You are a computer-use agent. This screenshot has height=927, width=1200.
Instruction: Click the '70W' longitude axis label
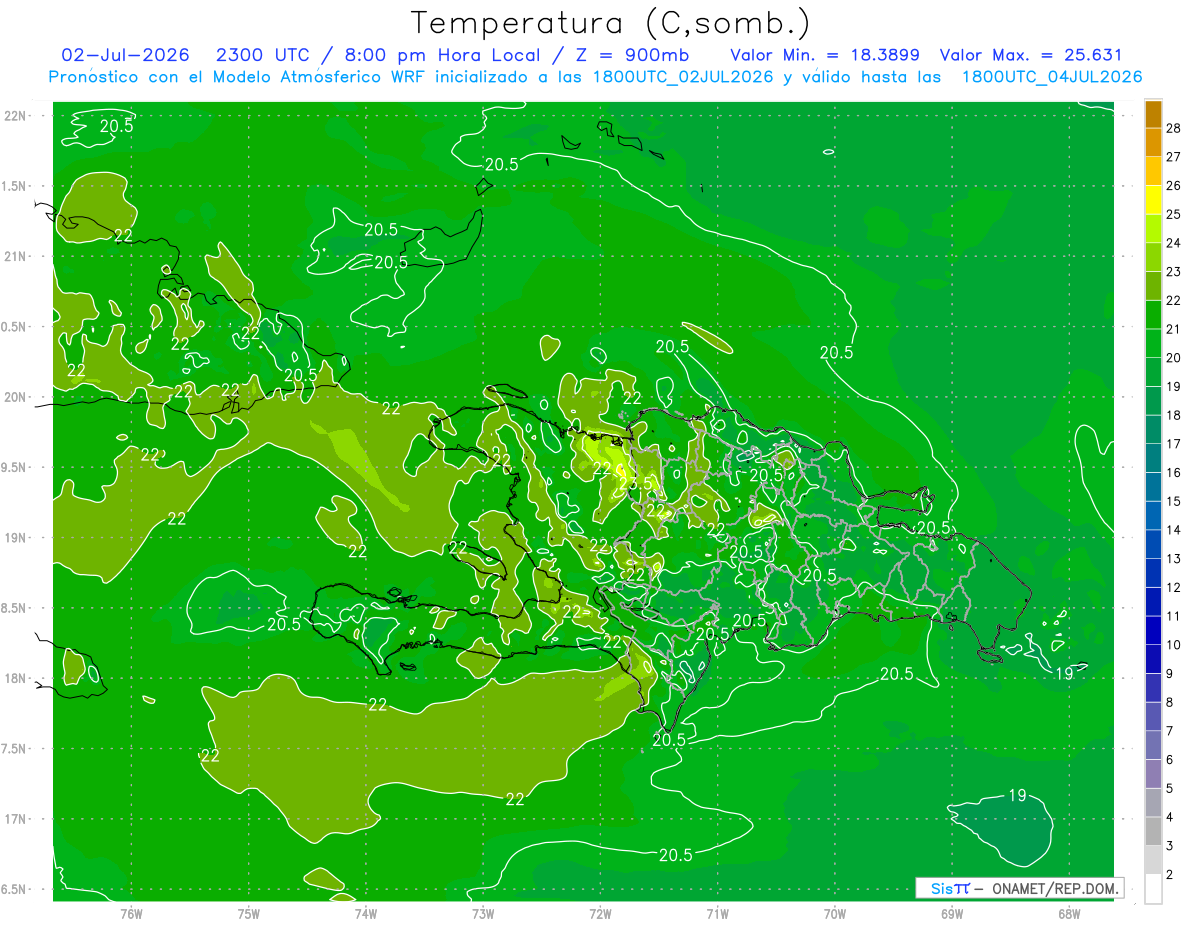pyautogui.click(x=835, y=913)
